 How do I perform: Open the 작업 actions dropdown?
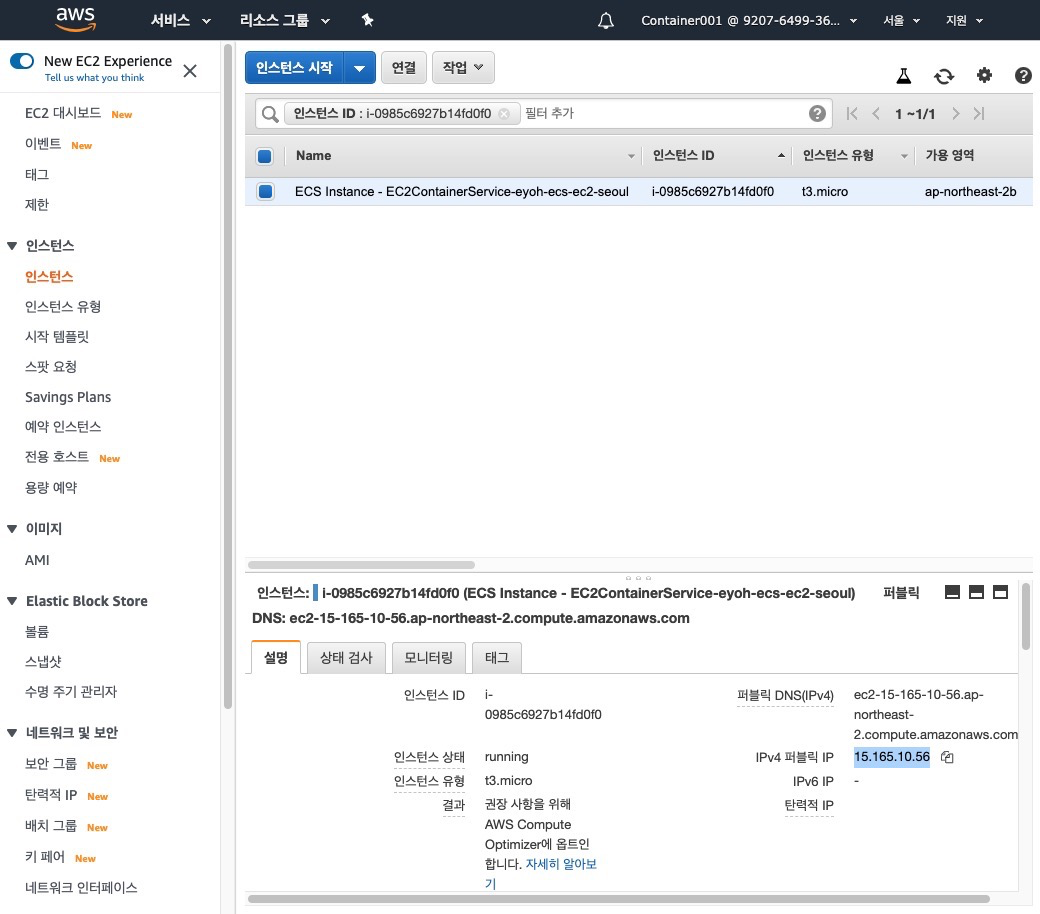[463, 68]
